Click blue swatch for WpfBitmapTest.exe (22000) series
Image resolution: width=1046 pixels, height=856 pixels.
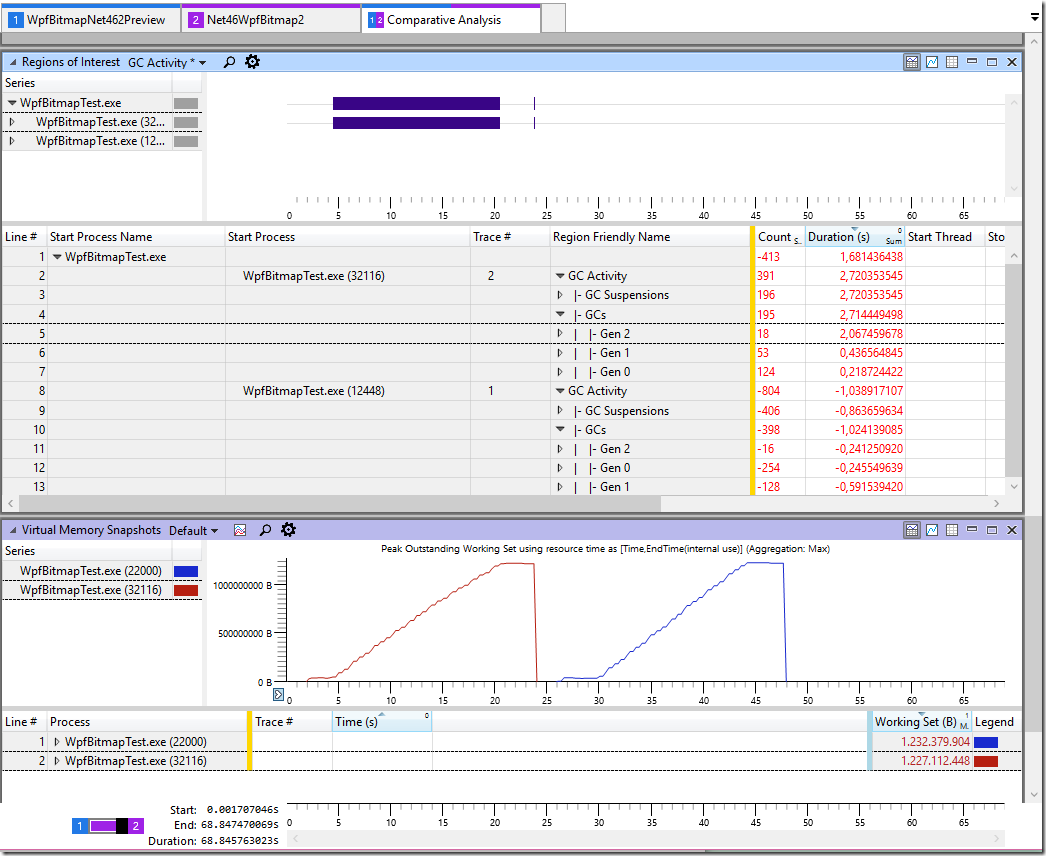(x=186, y=571)
